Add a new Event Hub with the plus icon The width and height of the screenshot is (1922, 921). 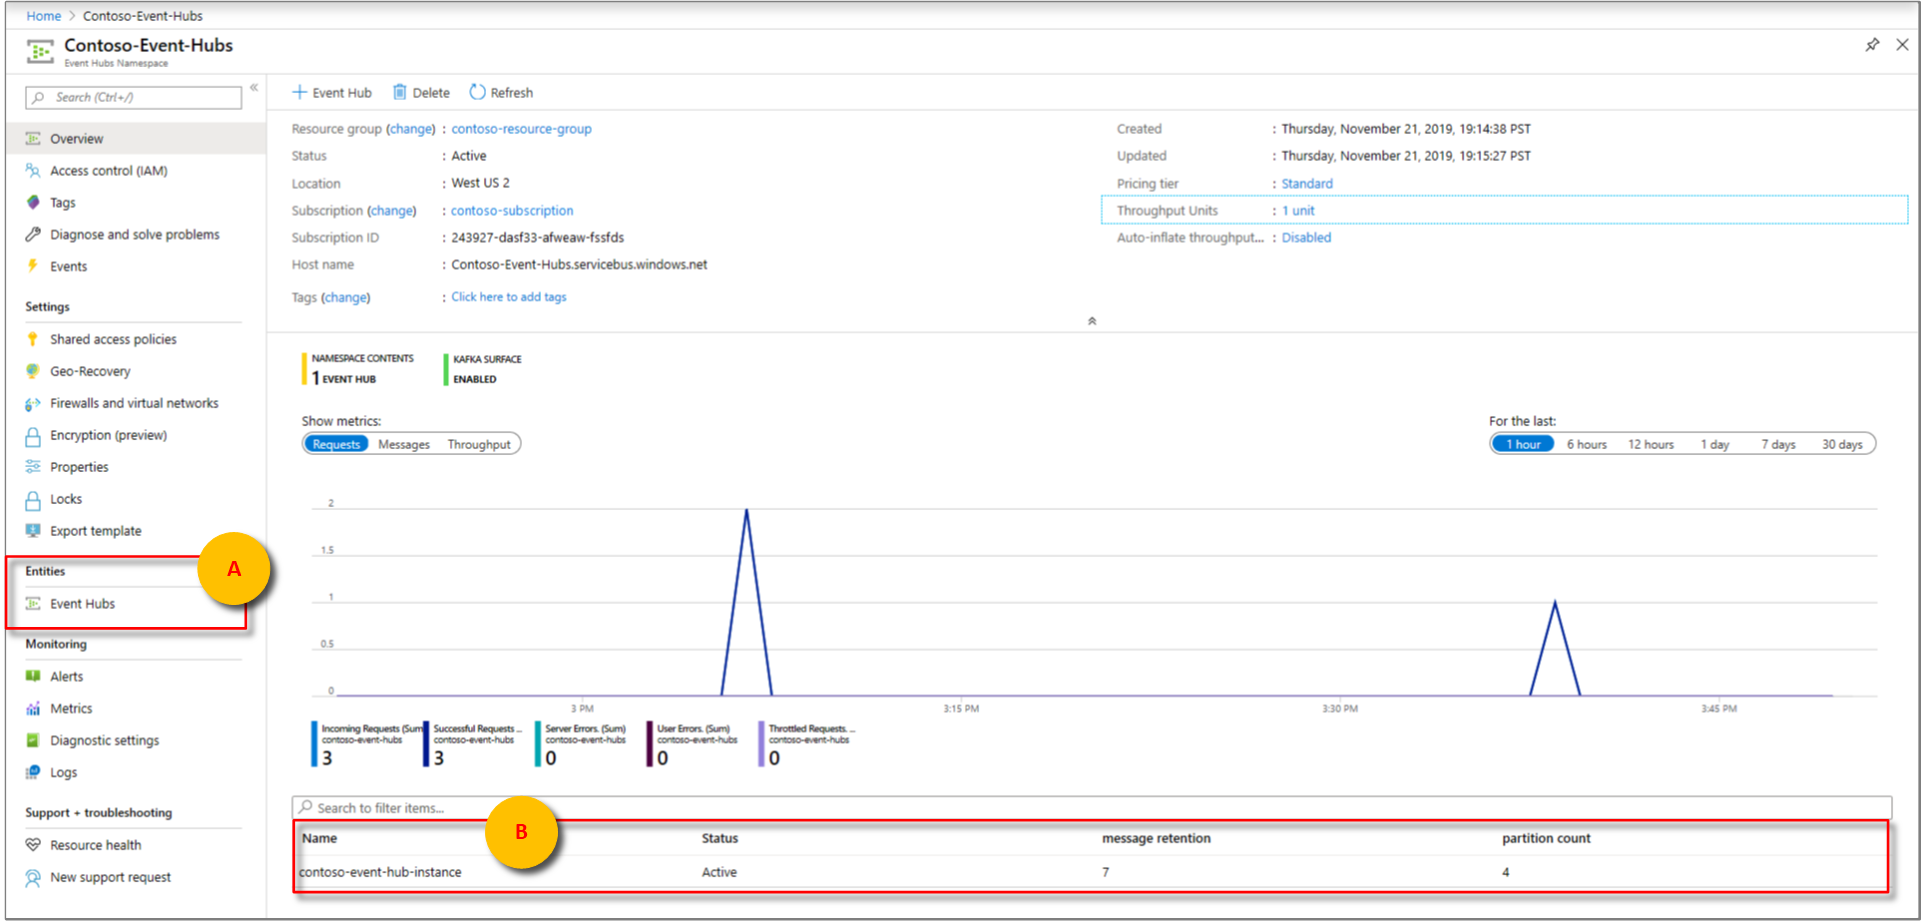point(299,92)
